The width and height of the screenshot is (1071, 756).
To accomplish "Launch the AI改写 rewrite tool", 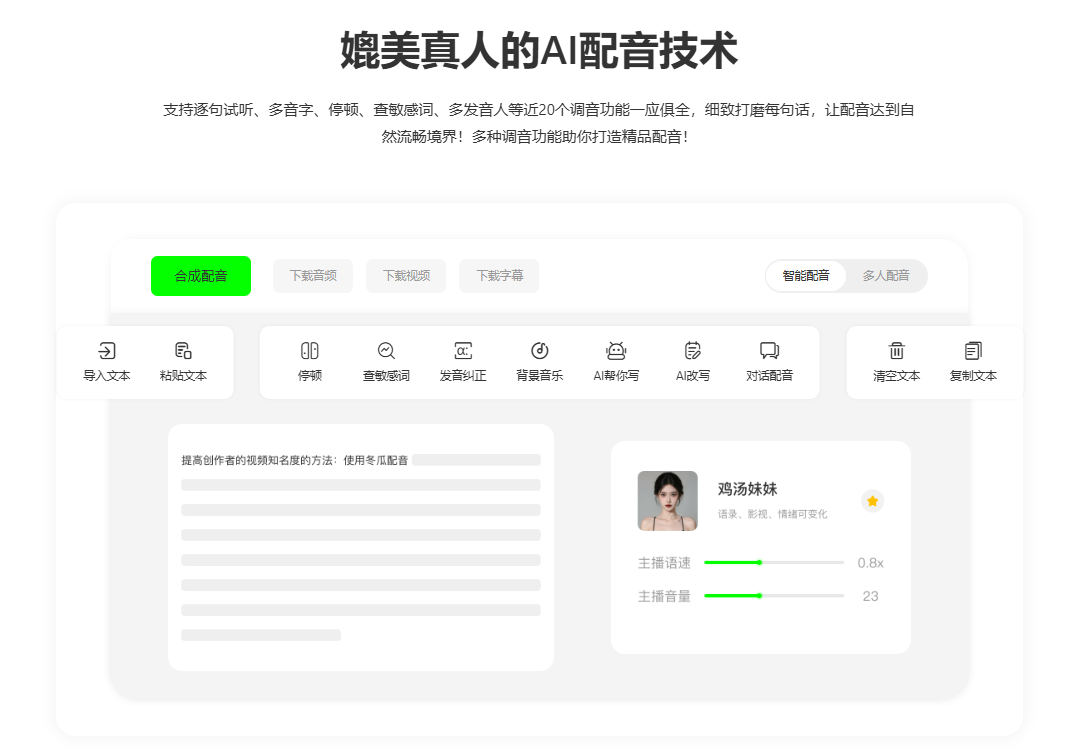I will coord(693,362).
